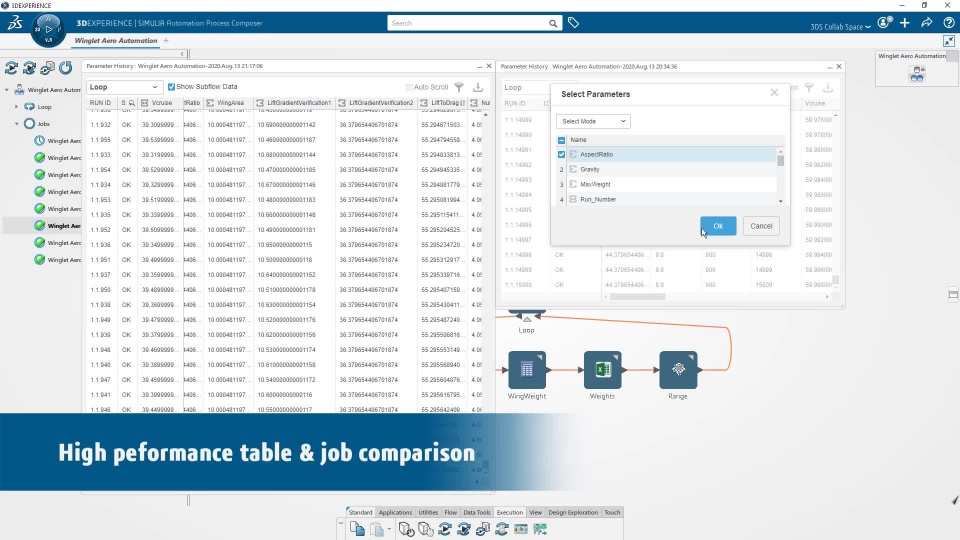
Task: Click Cancel in the Select Parameters dialog
Action: 761,226
